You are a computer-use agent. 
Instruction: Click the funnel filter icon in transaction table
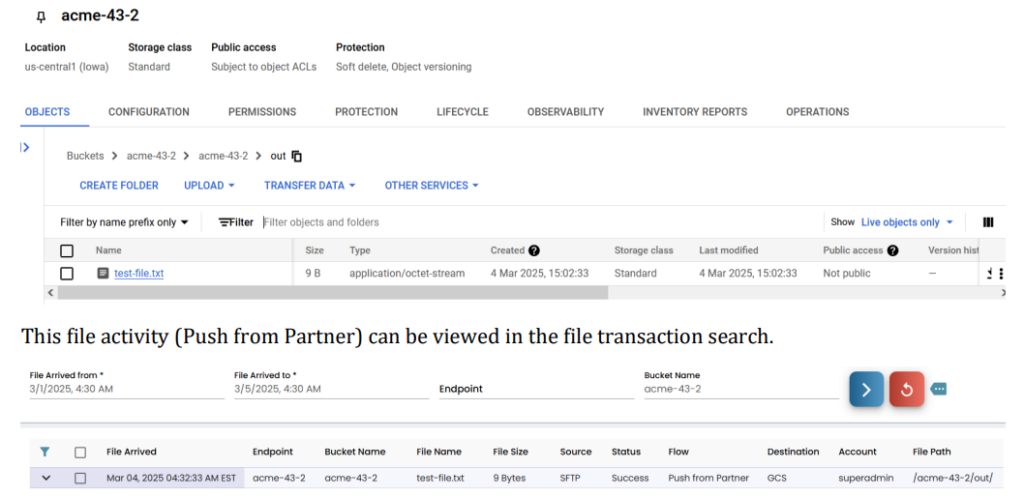coord(45,452)
